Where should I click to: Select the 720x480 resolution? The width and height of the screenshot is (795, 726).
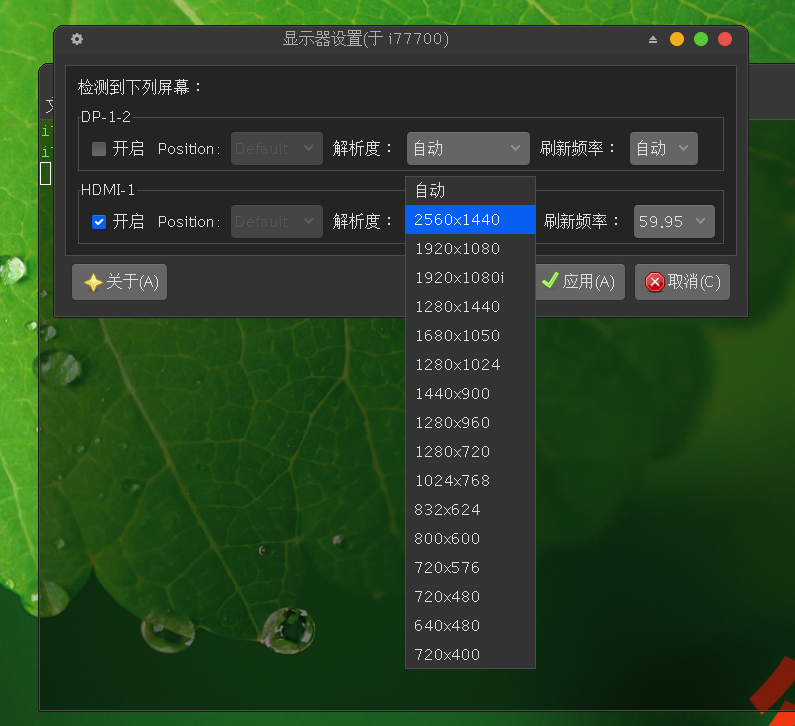click(471, 597)
